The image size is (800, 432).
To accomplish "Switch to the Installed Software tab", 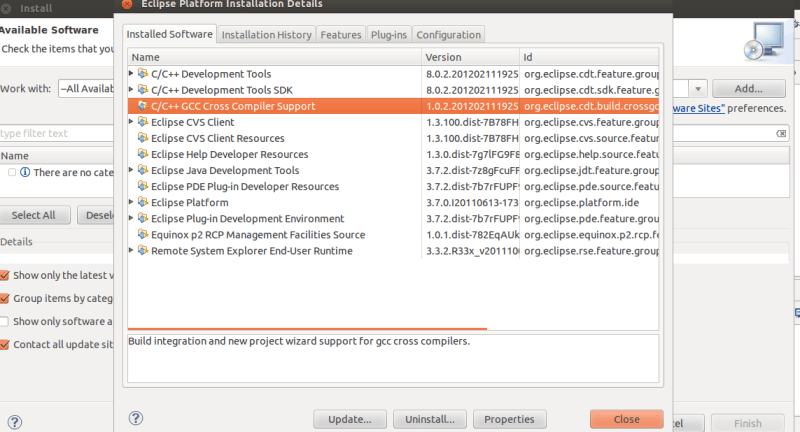I will (169, 34).
